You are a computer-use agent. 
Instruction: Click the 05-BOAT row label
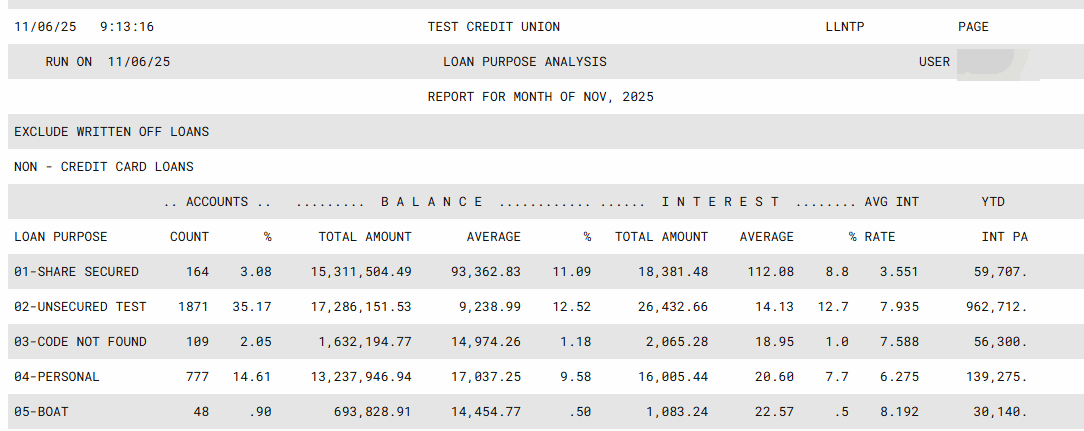pos(43,412)
